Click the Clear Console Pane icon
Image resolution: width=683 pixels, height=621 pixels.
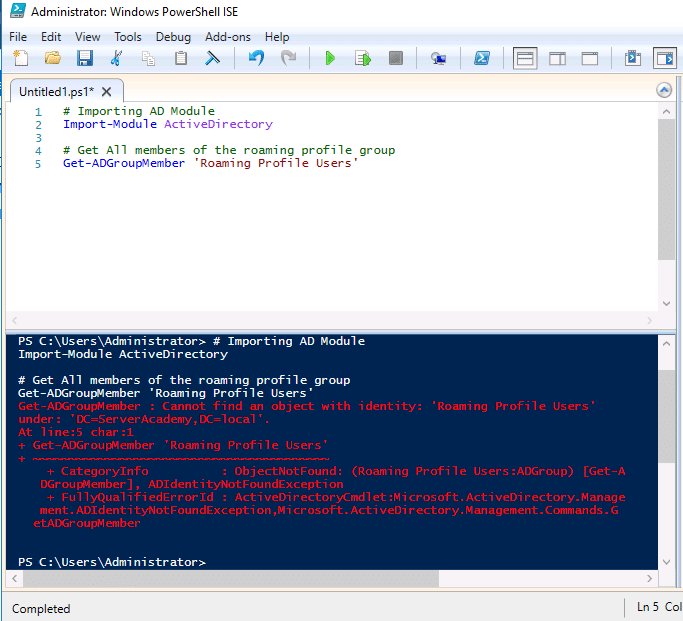click(213, 59)
